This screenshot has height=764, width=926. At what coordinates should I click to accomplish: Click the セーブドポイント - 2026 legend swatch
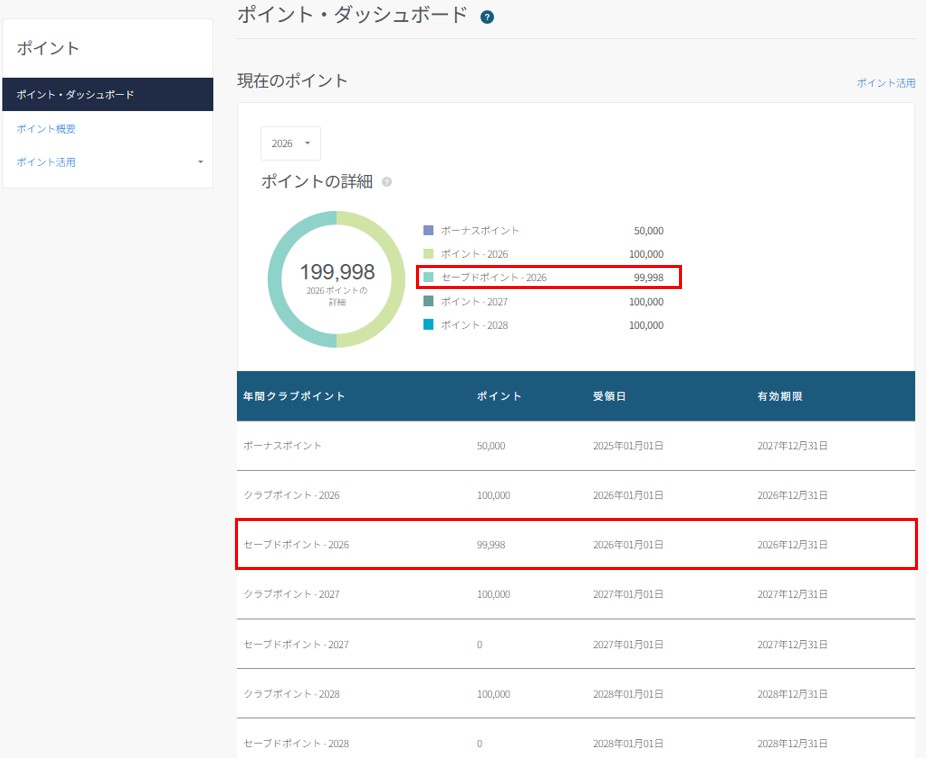click(x=428, y=278)
